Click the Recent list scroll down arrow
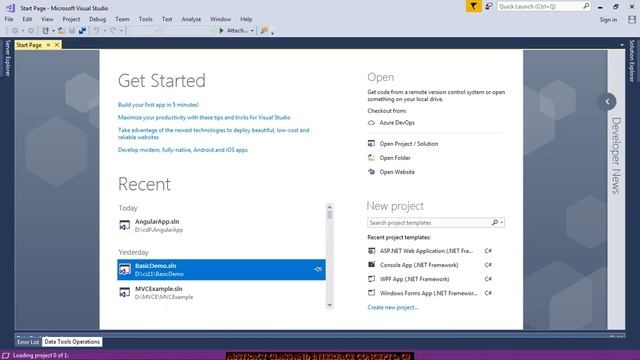 tap(329, 305)
